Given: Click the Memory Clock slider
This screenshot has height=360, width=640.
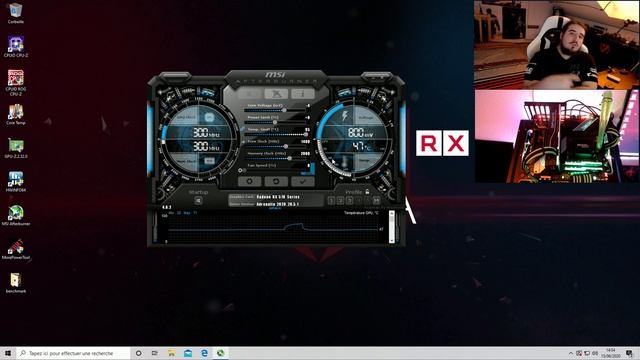Looking at the screenshot, I should [x=275, y=158].
